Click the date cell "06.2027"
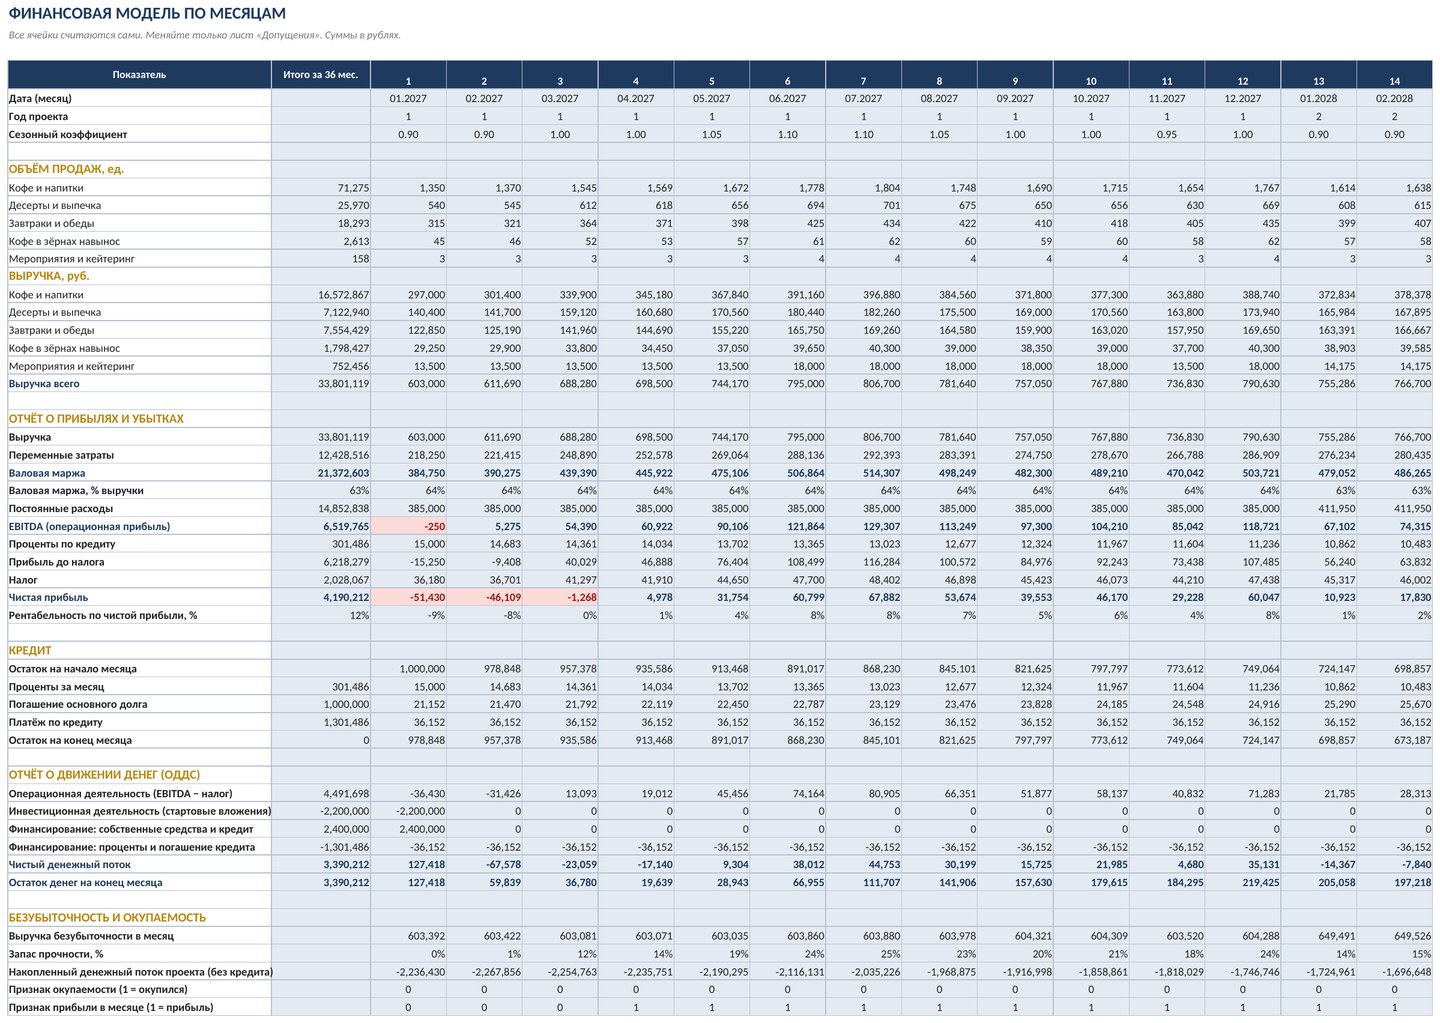The image size is (1440, 1023). (x=787, y=99)
